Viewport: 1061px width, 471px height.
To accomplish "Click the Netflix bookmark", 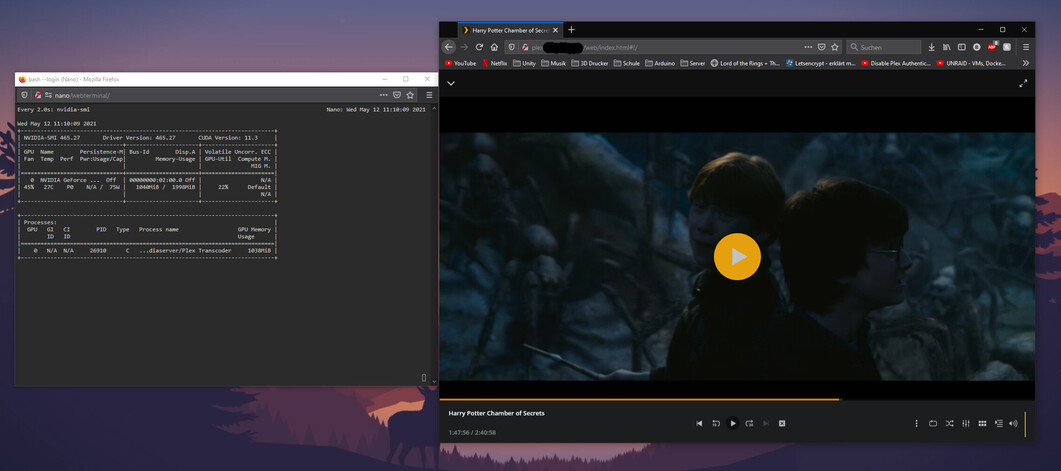I will coord(494,63).
